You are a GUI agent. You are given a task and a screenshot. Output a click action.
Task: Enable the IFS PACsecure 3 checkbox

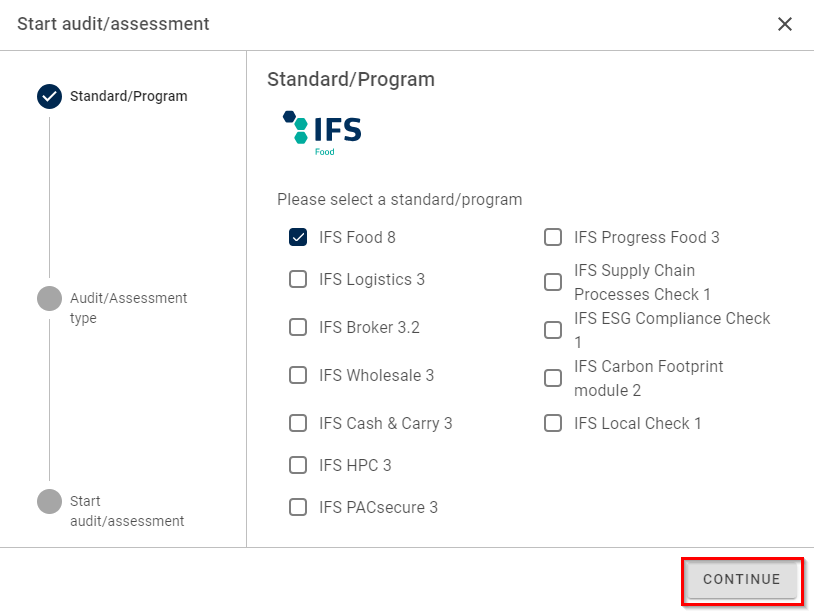298,507
